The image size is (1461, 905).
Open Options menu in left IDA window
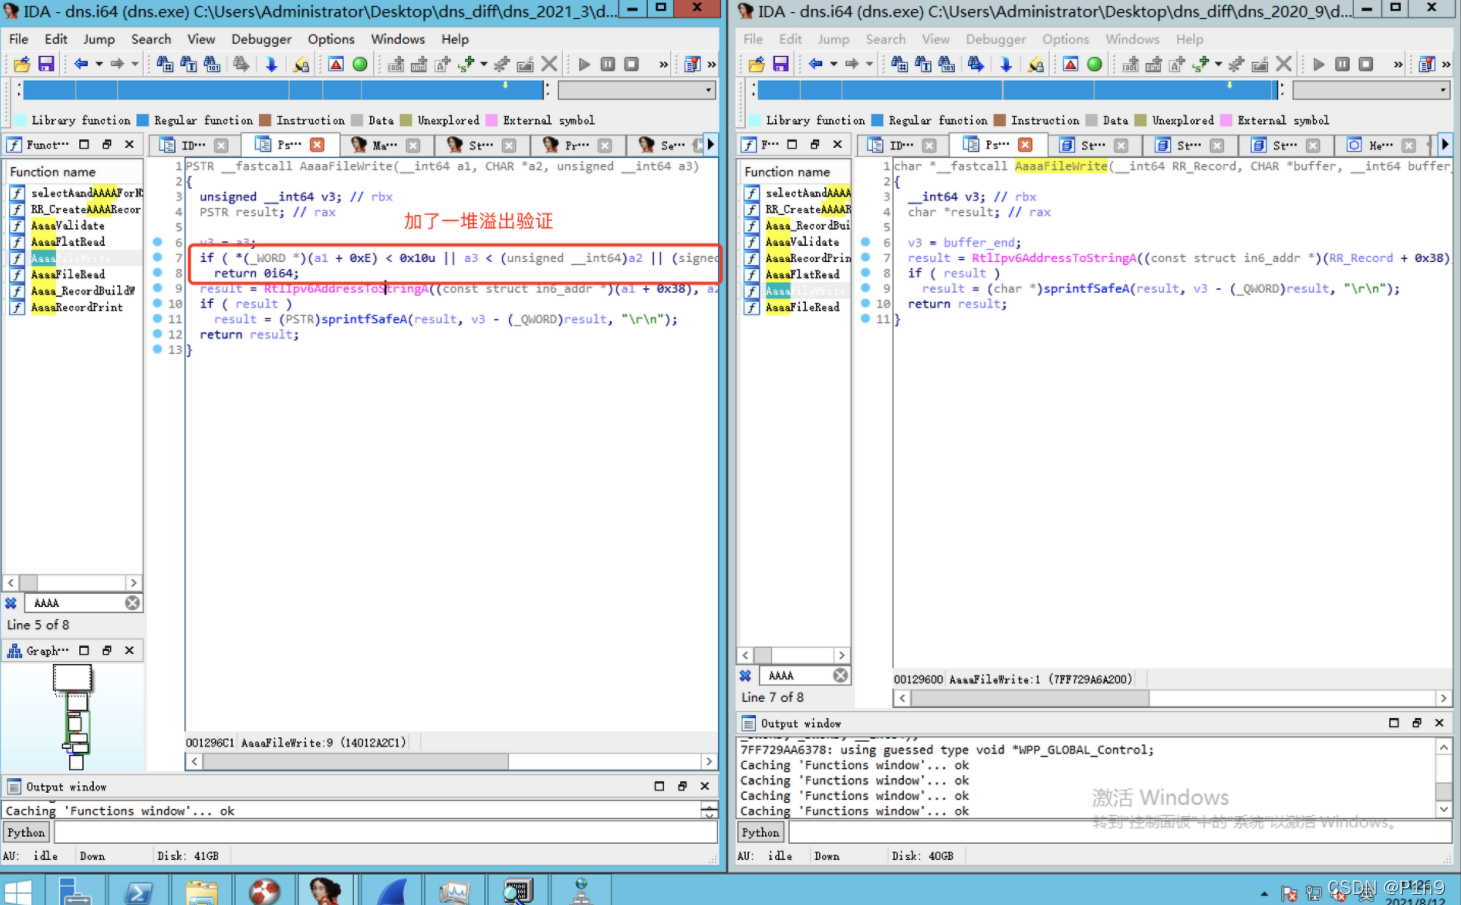[x=331, y=39]
